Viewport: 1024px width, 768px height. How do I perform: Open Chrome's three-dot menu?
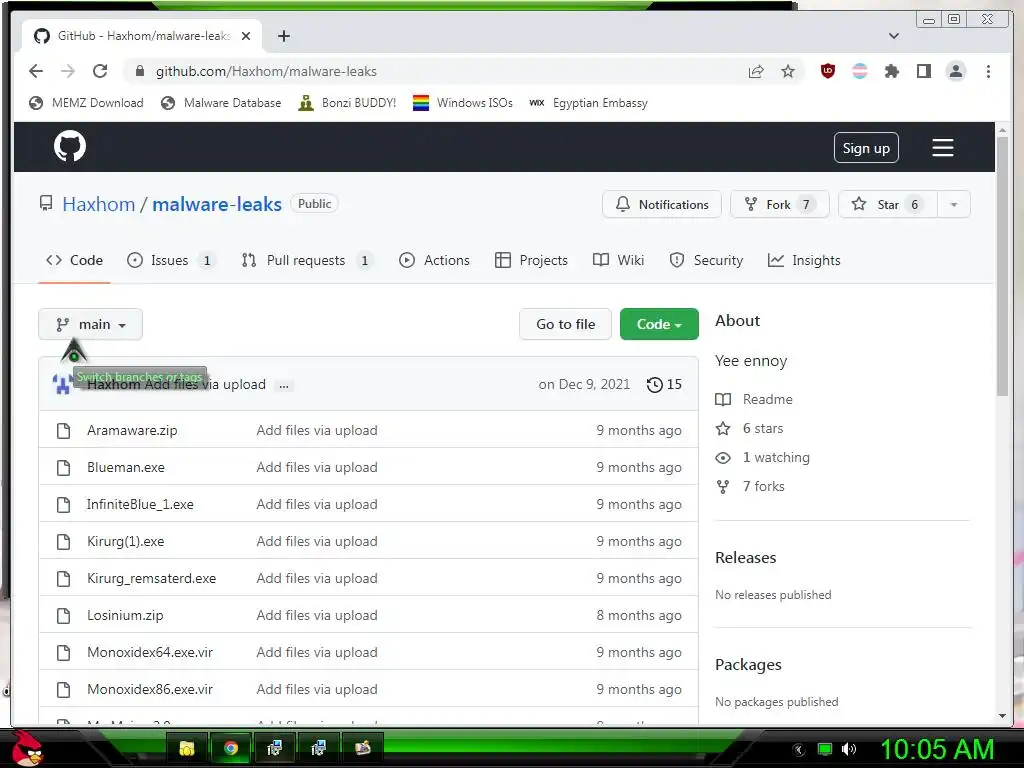coord(988,71)
